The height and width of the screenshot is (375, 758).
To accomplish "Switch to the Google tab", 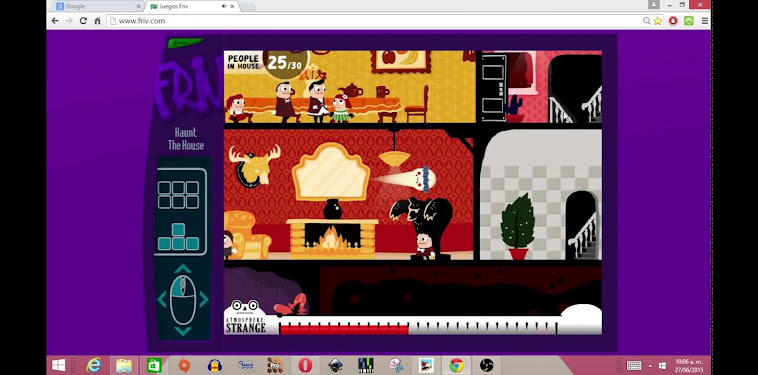I will pos(96,6).
